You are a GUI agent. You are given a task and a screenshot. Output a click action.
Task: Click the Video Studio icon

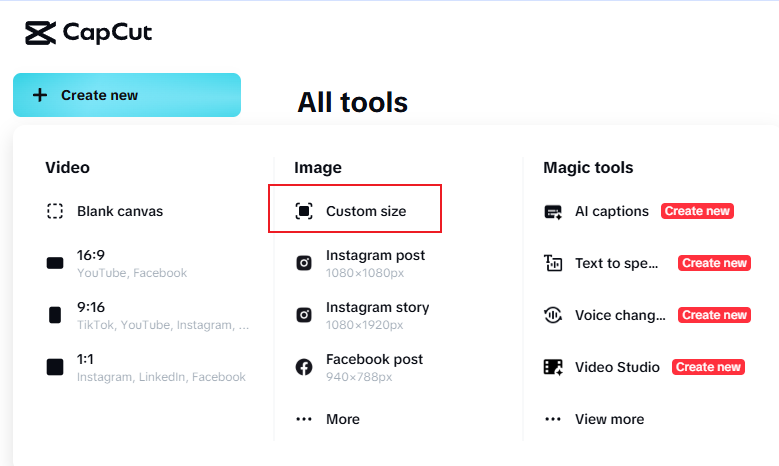pos(553,367)
